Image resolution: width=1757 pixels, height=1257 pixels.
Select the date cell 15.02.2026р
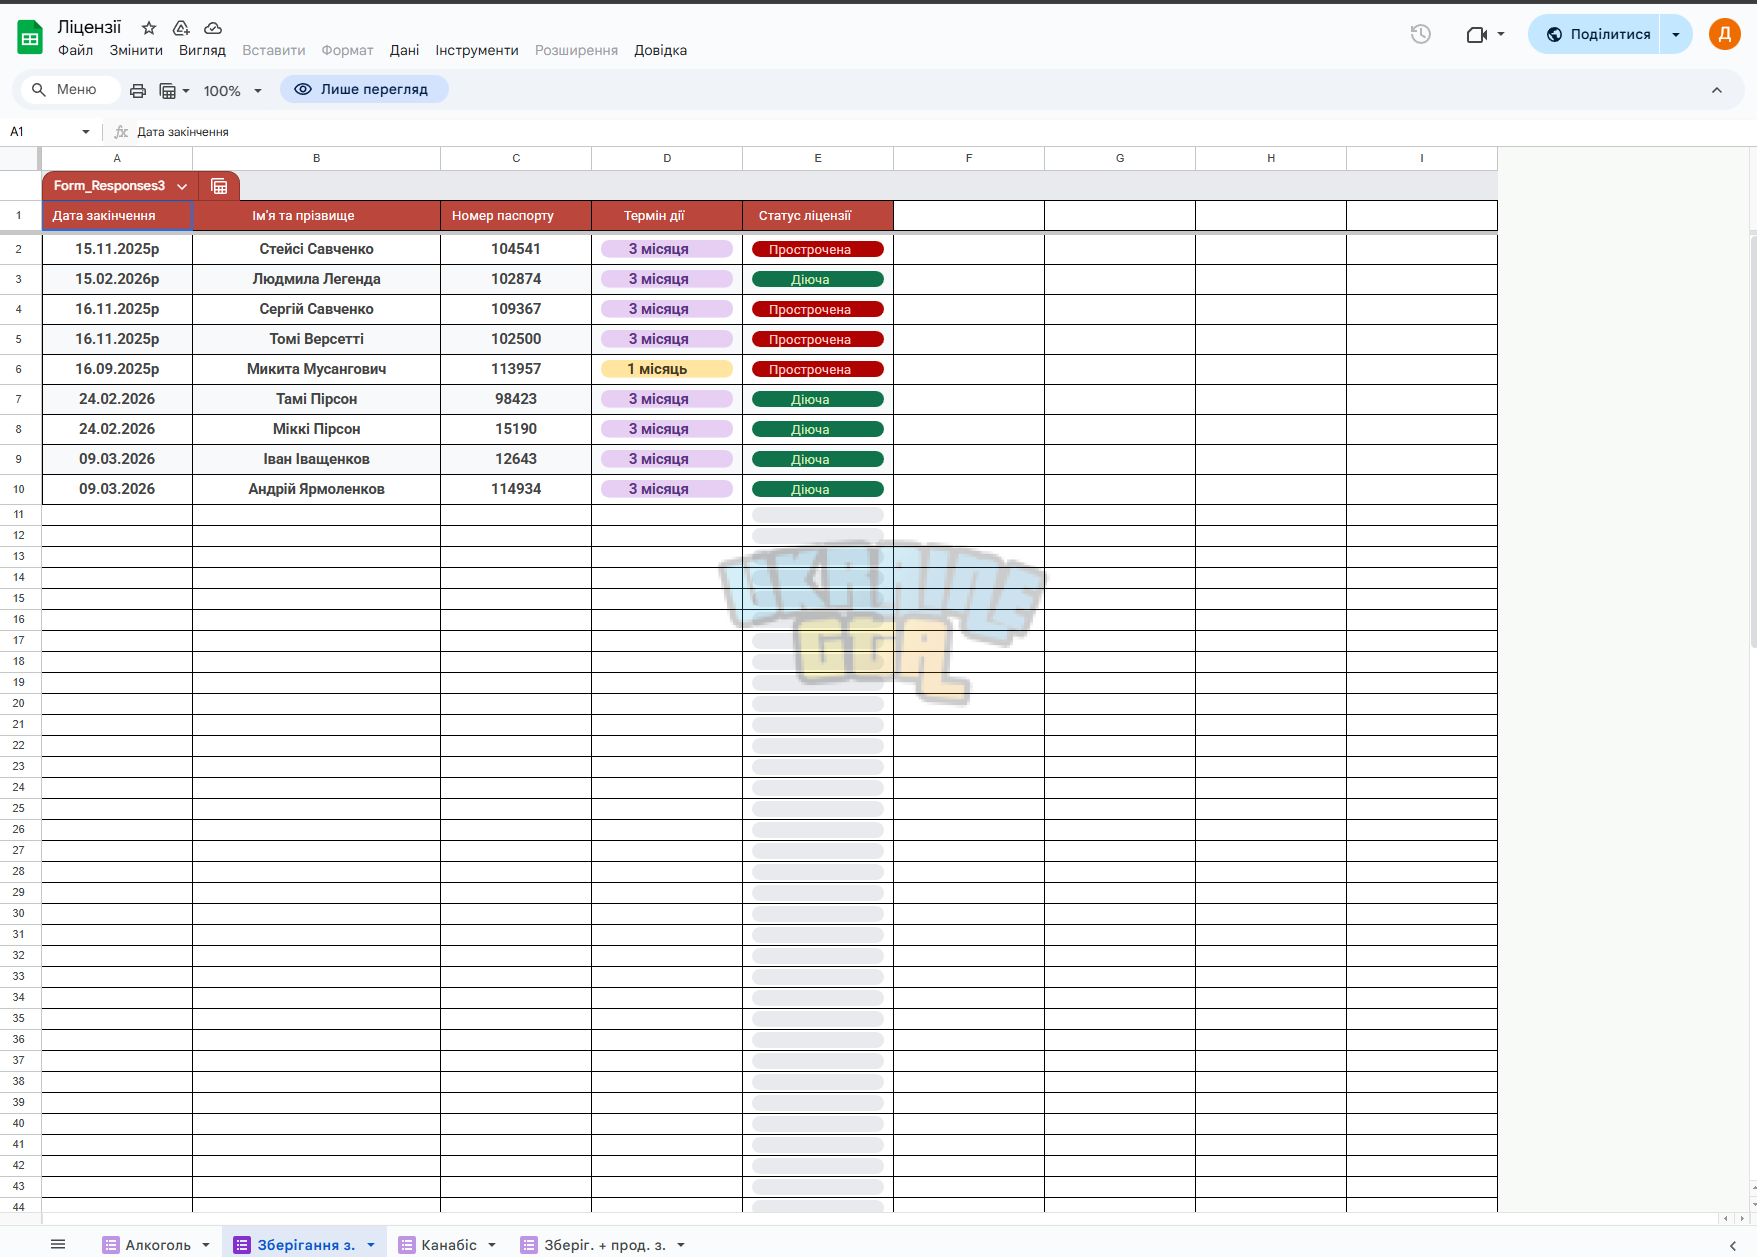117,279
